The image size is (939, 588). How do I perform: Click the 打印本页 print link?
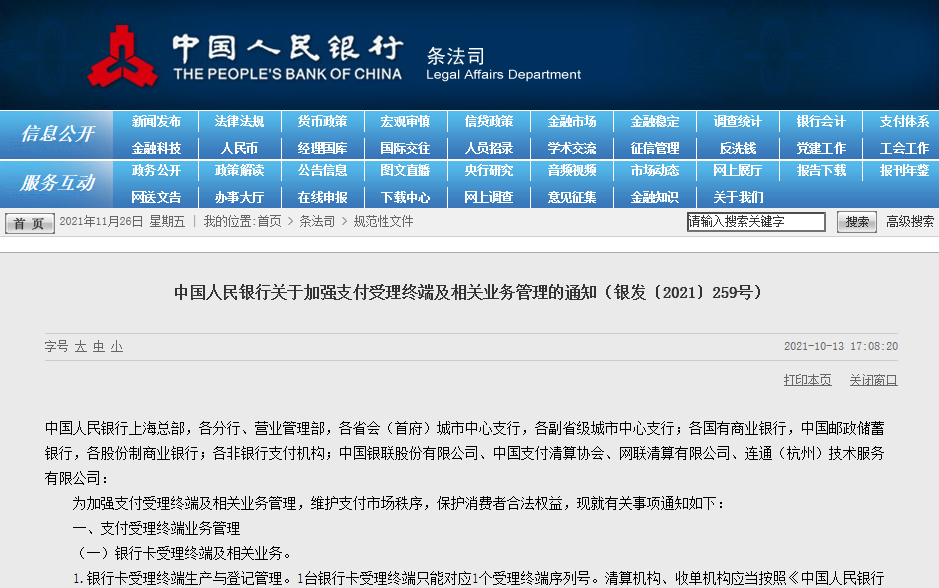805,381
